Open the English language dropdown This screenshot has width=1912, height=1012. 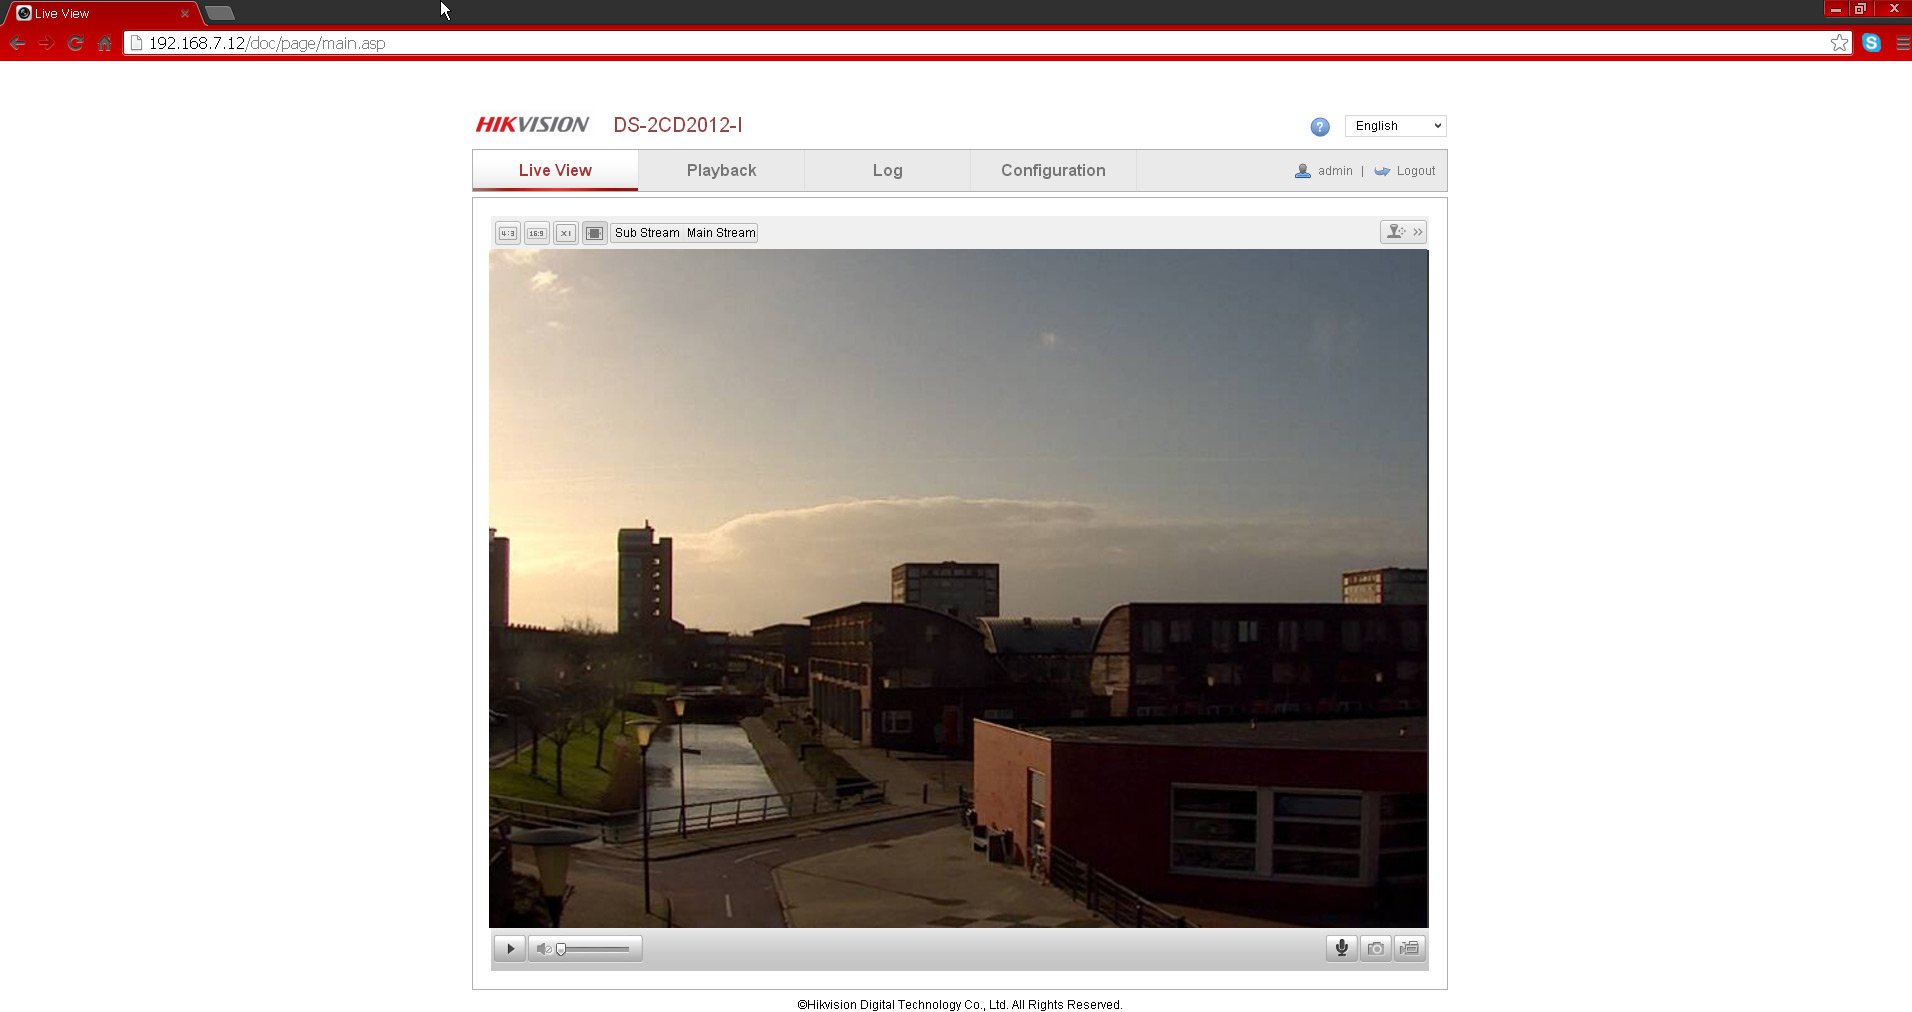(1396, 126)
